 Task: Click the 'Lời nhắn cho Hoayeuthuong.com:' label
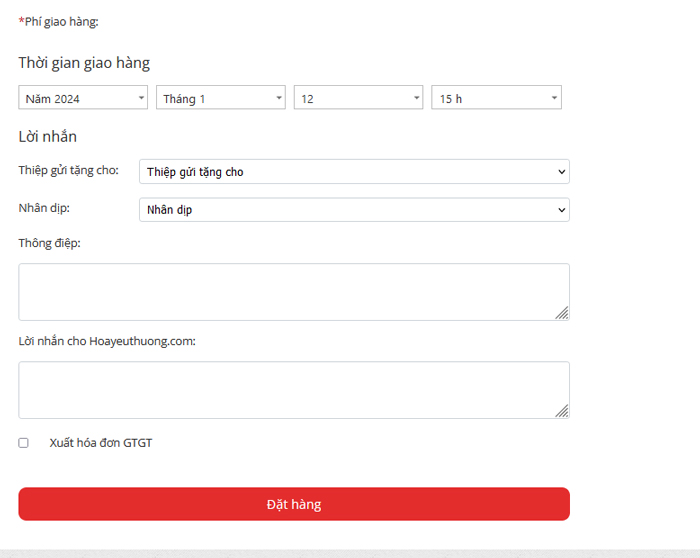coord(107,341)
